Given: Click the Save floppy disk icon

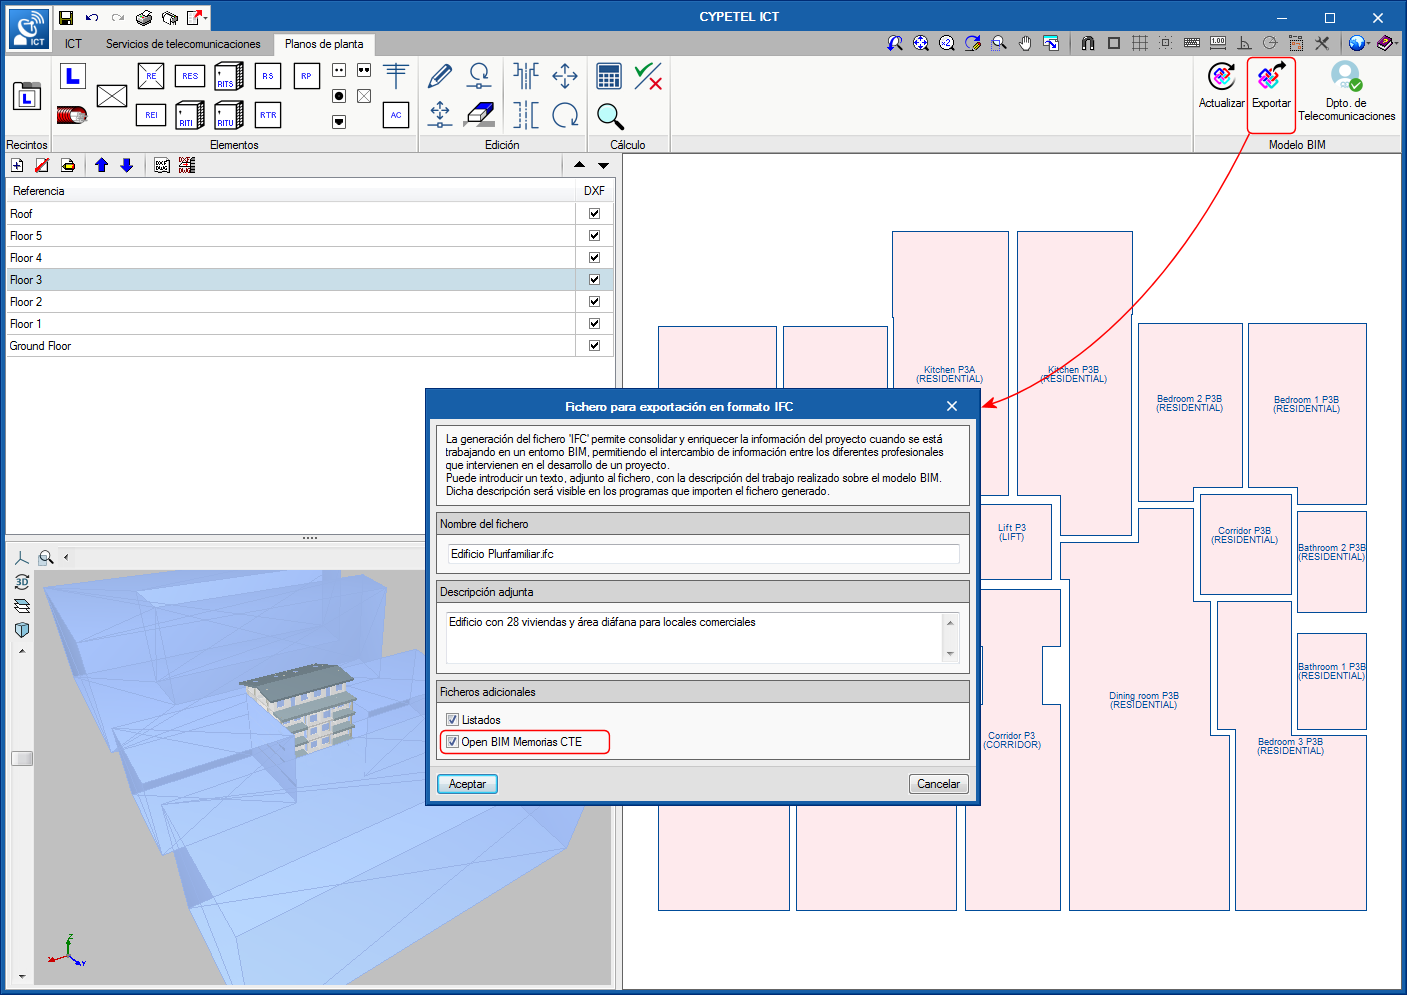Looking at the screenshot, I should point(66,17).
